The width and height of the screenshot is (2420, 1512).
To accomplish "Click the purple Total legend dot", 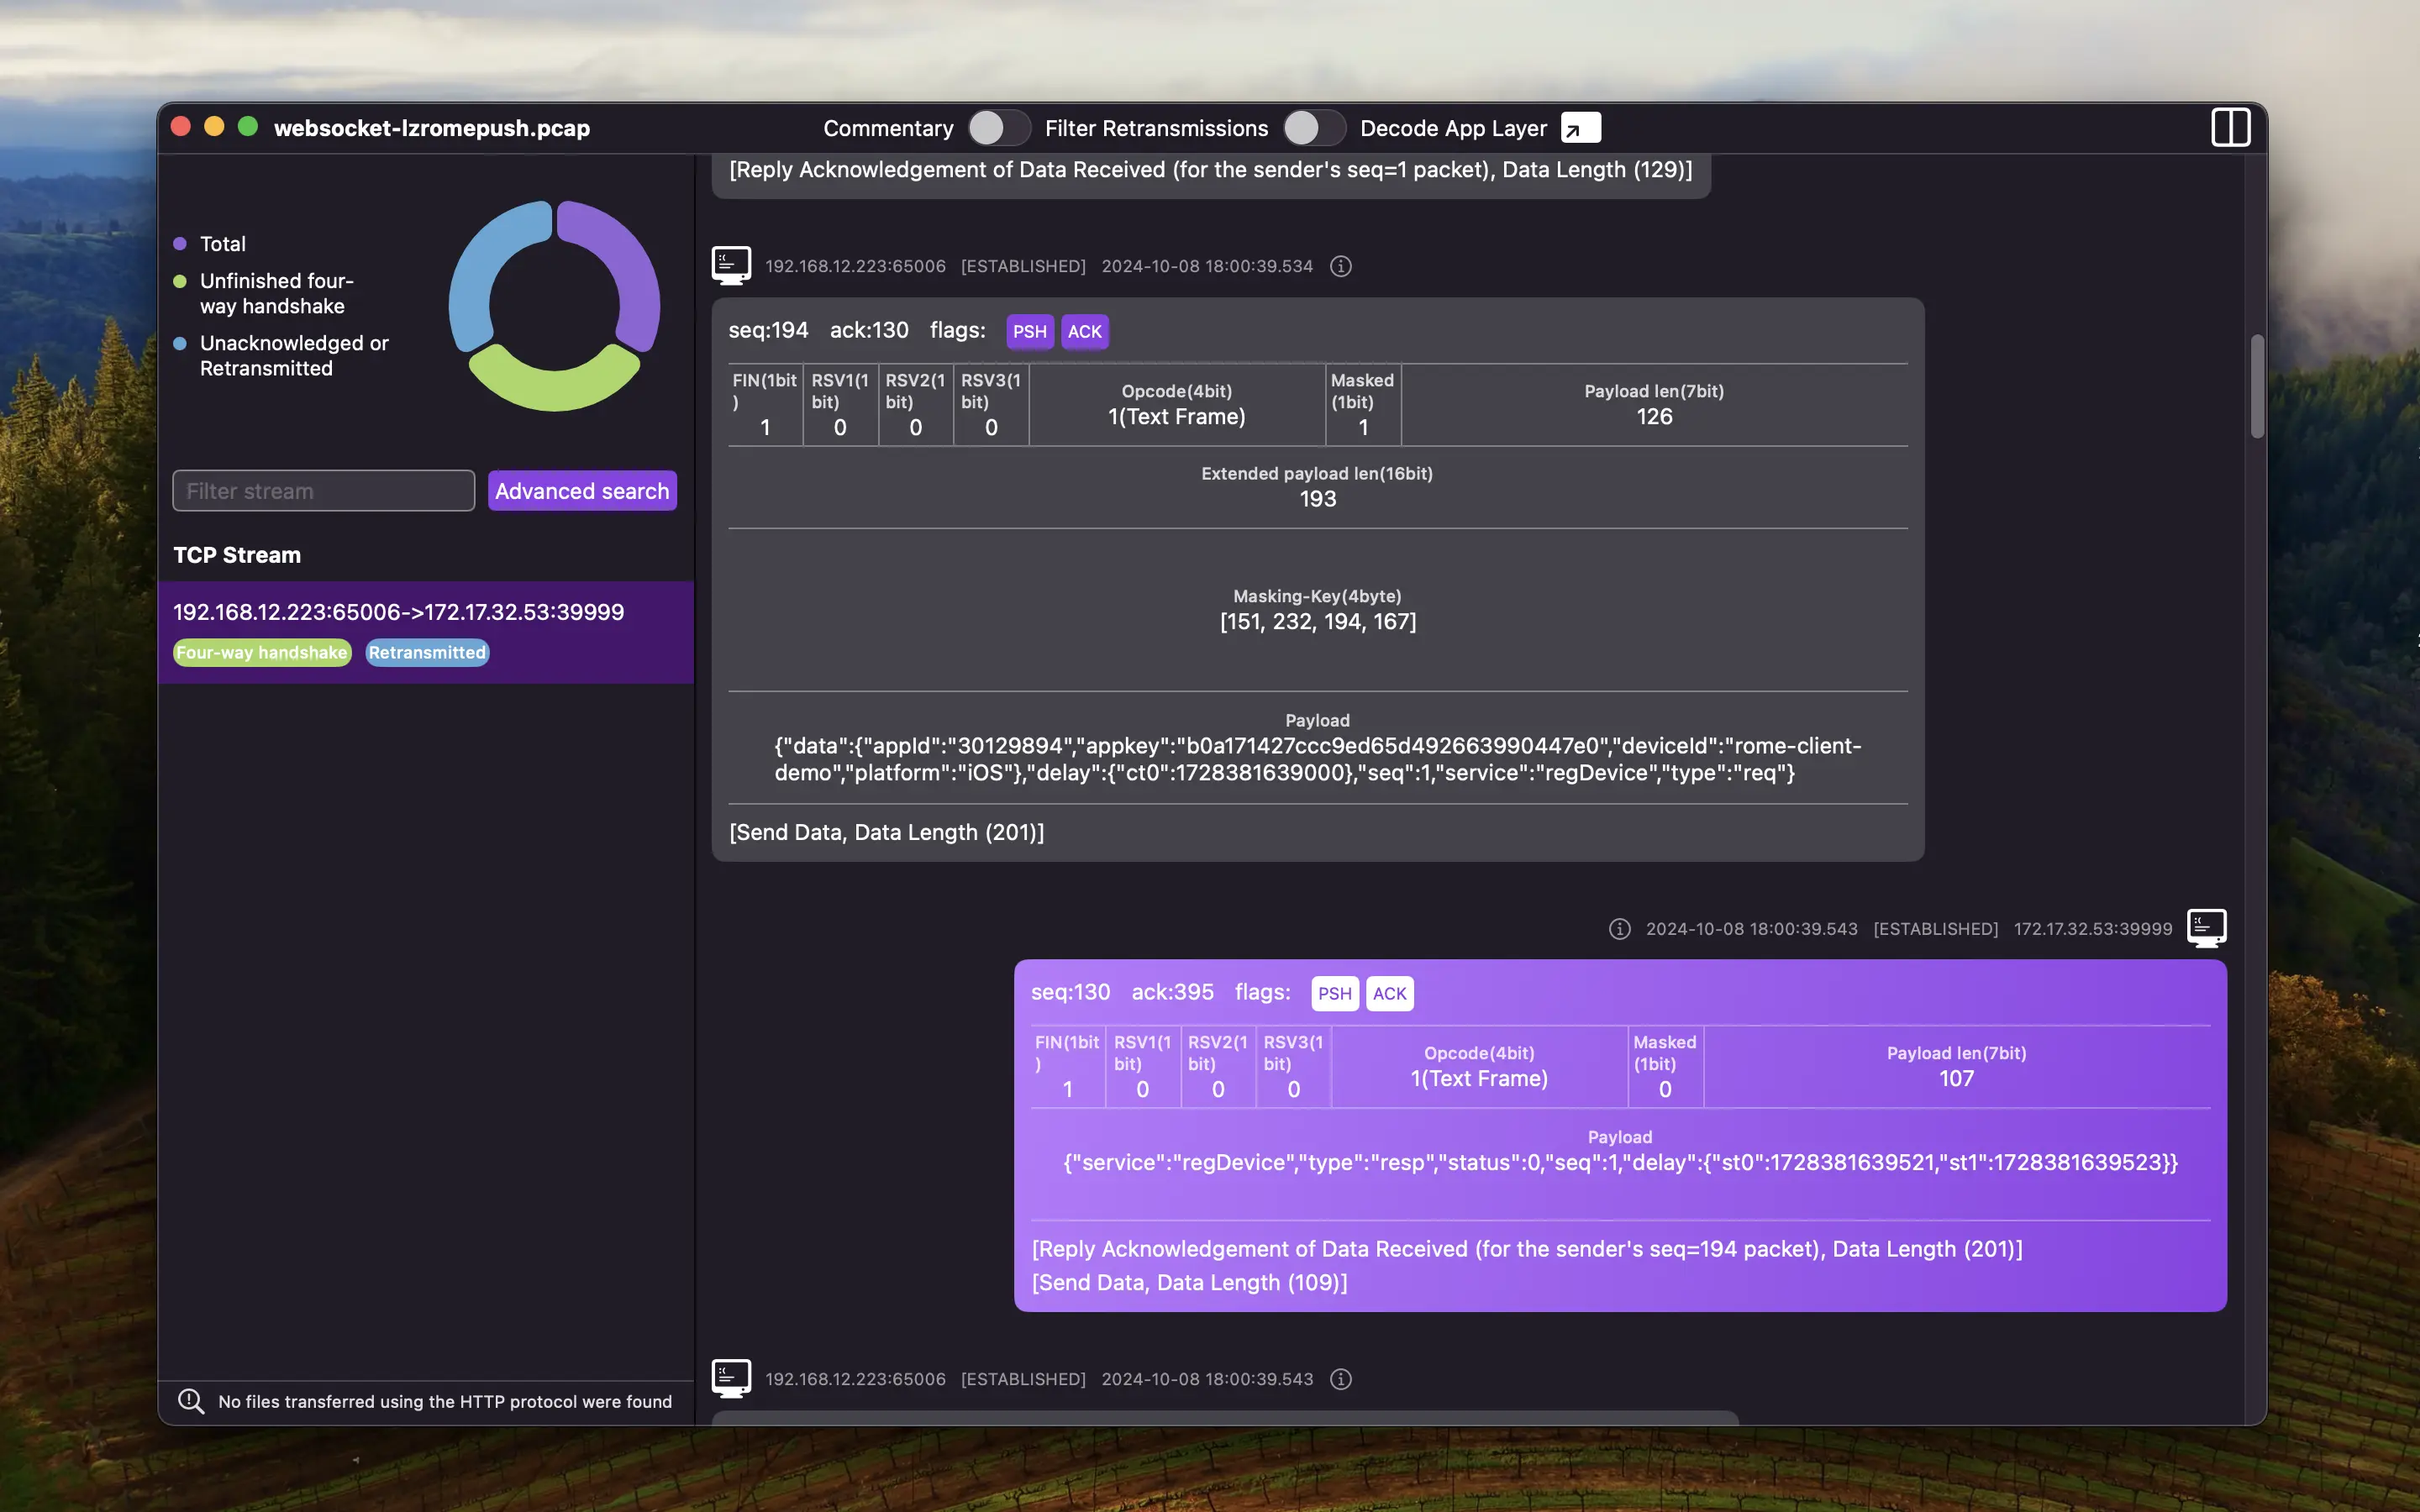I will pyautogui.click(x=180, y=244).
